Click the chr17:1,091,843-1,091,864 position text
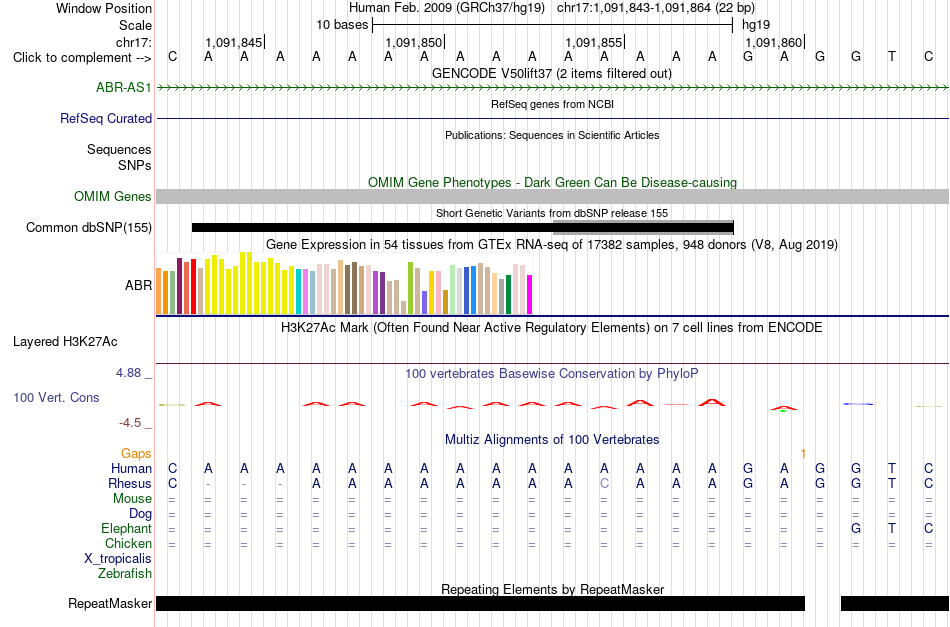Viewport: 950px width, 627px height. click(656, 8)
